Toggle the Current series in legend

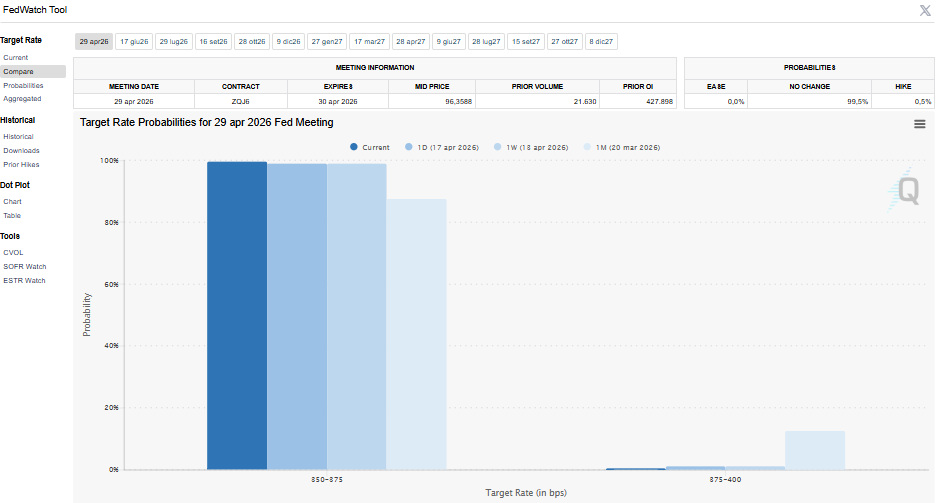(370, 147)
